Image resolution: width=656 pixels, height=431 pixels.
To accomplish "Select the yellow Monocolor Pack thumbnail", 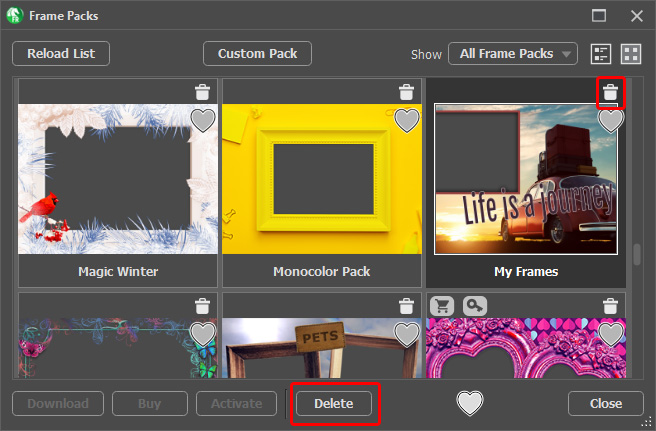I will point(322,179).
